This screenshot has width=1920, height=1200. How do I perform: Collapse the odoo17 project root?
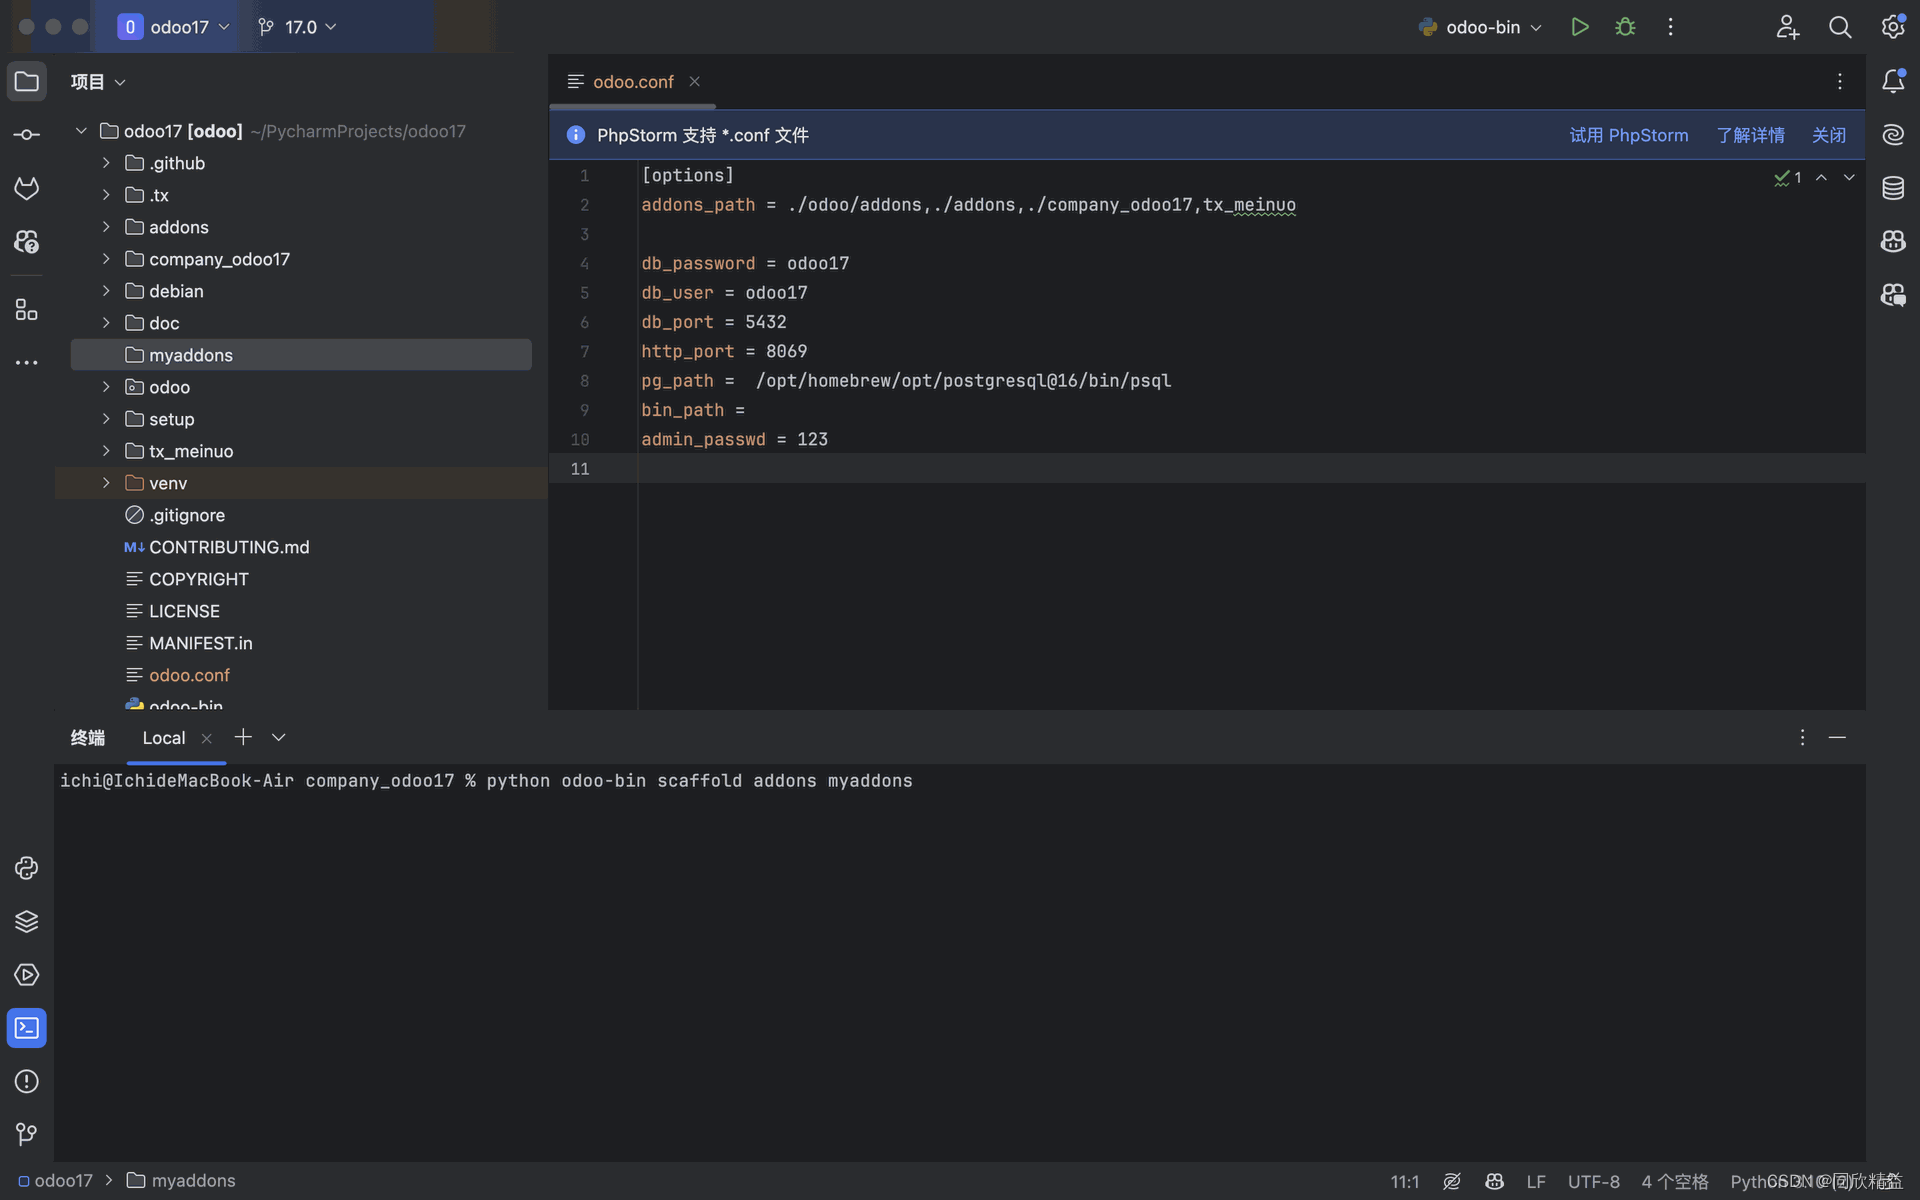pos(81,131)
